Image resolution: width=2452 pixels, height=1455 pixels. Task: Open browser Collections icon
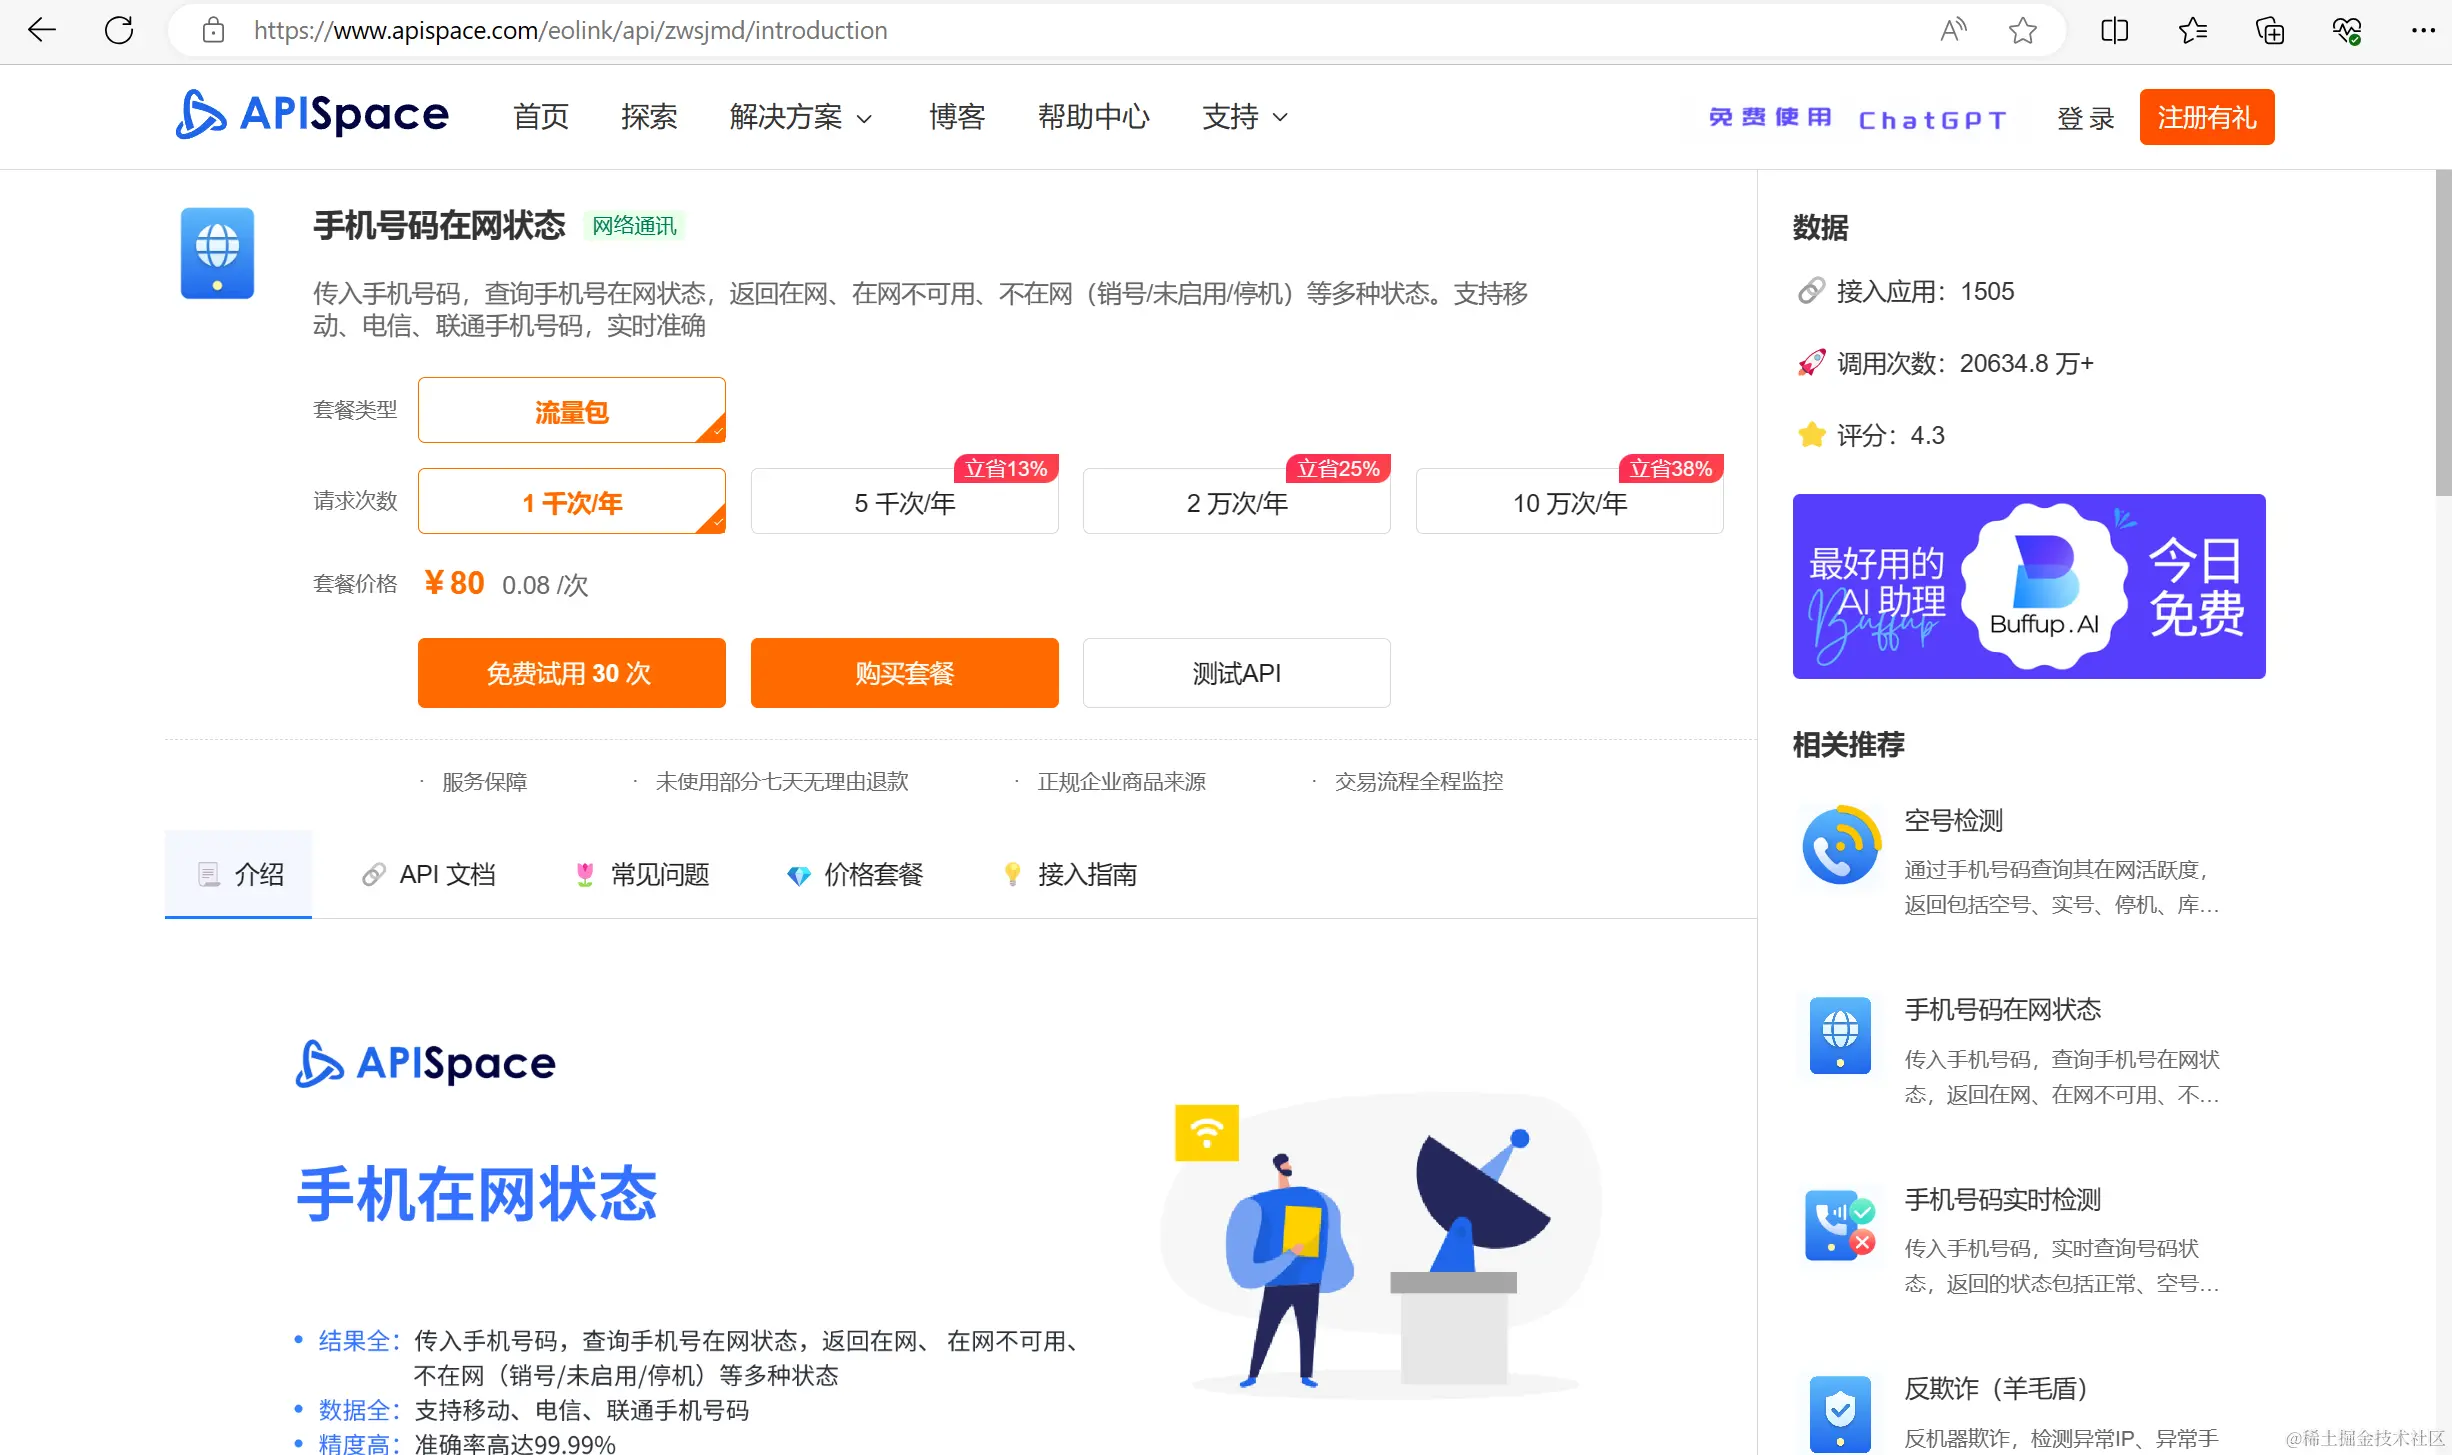click(2269, 30)
